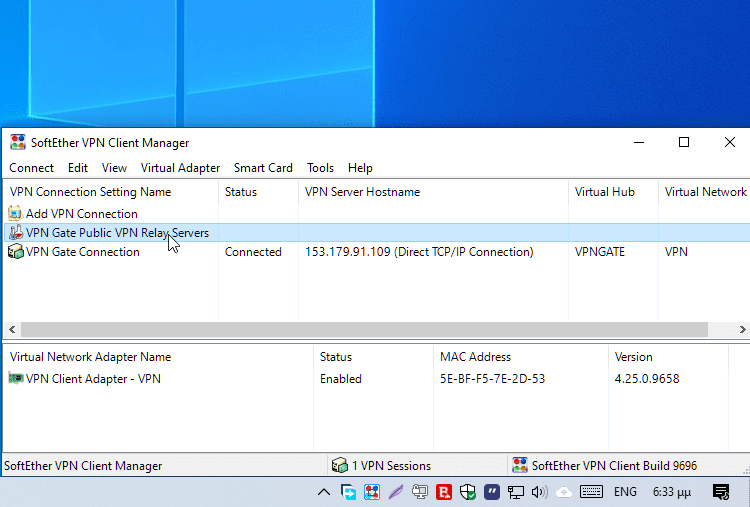Open the clock showing 6:33 μμ

point(672,492)
